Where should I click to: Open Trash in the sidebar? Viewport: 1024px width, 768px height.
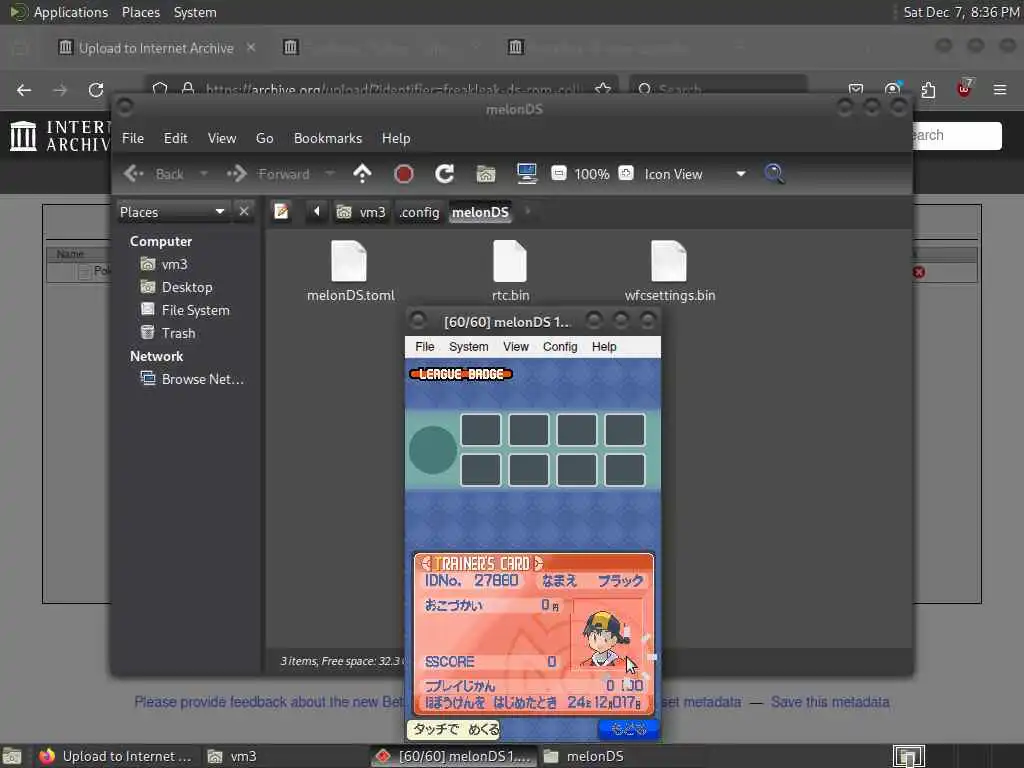coord(168,333)
